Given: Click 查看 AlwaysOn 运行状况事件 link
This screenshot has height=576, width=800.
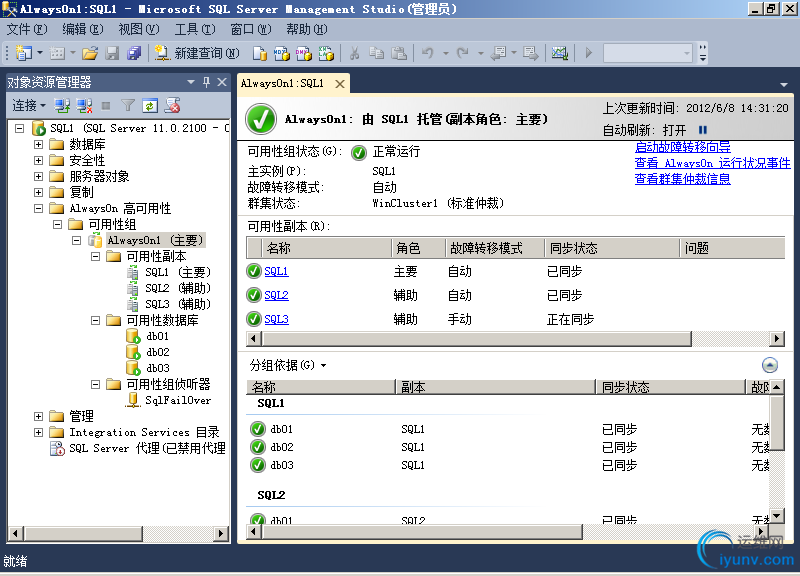Looking at the screenshot, I should [x=712, y=163].
